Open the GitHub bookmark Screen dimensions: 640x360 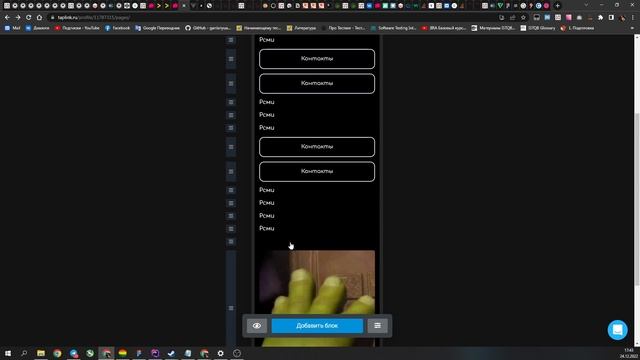[208, 28]
